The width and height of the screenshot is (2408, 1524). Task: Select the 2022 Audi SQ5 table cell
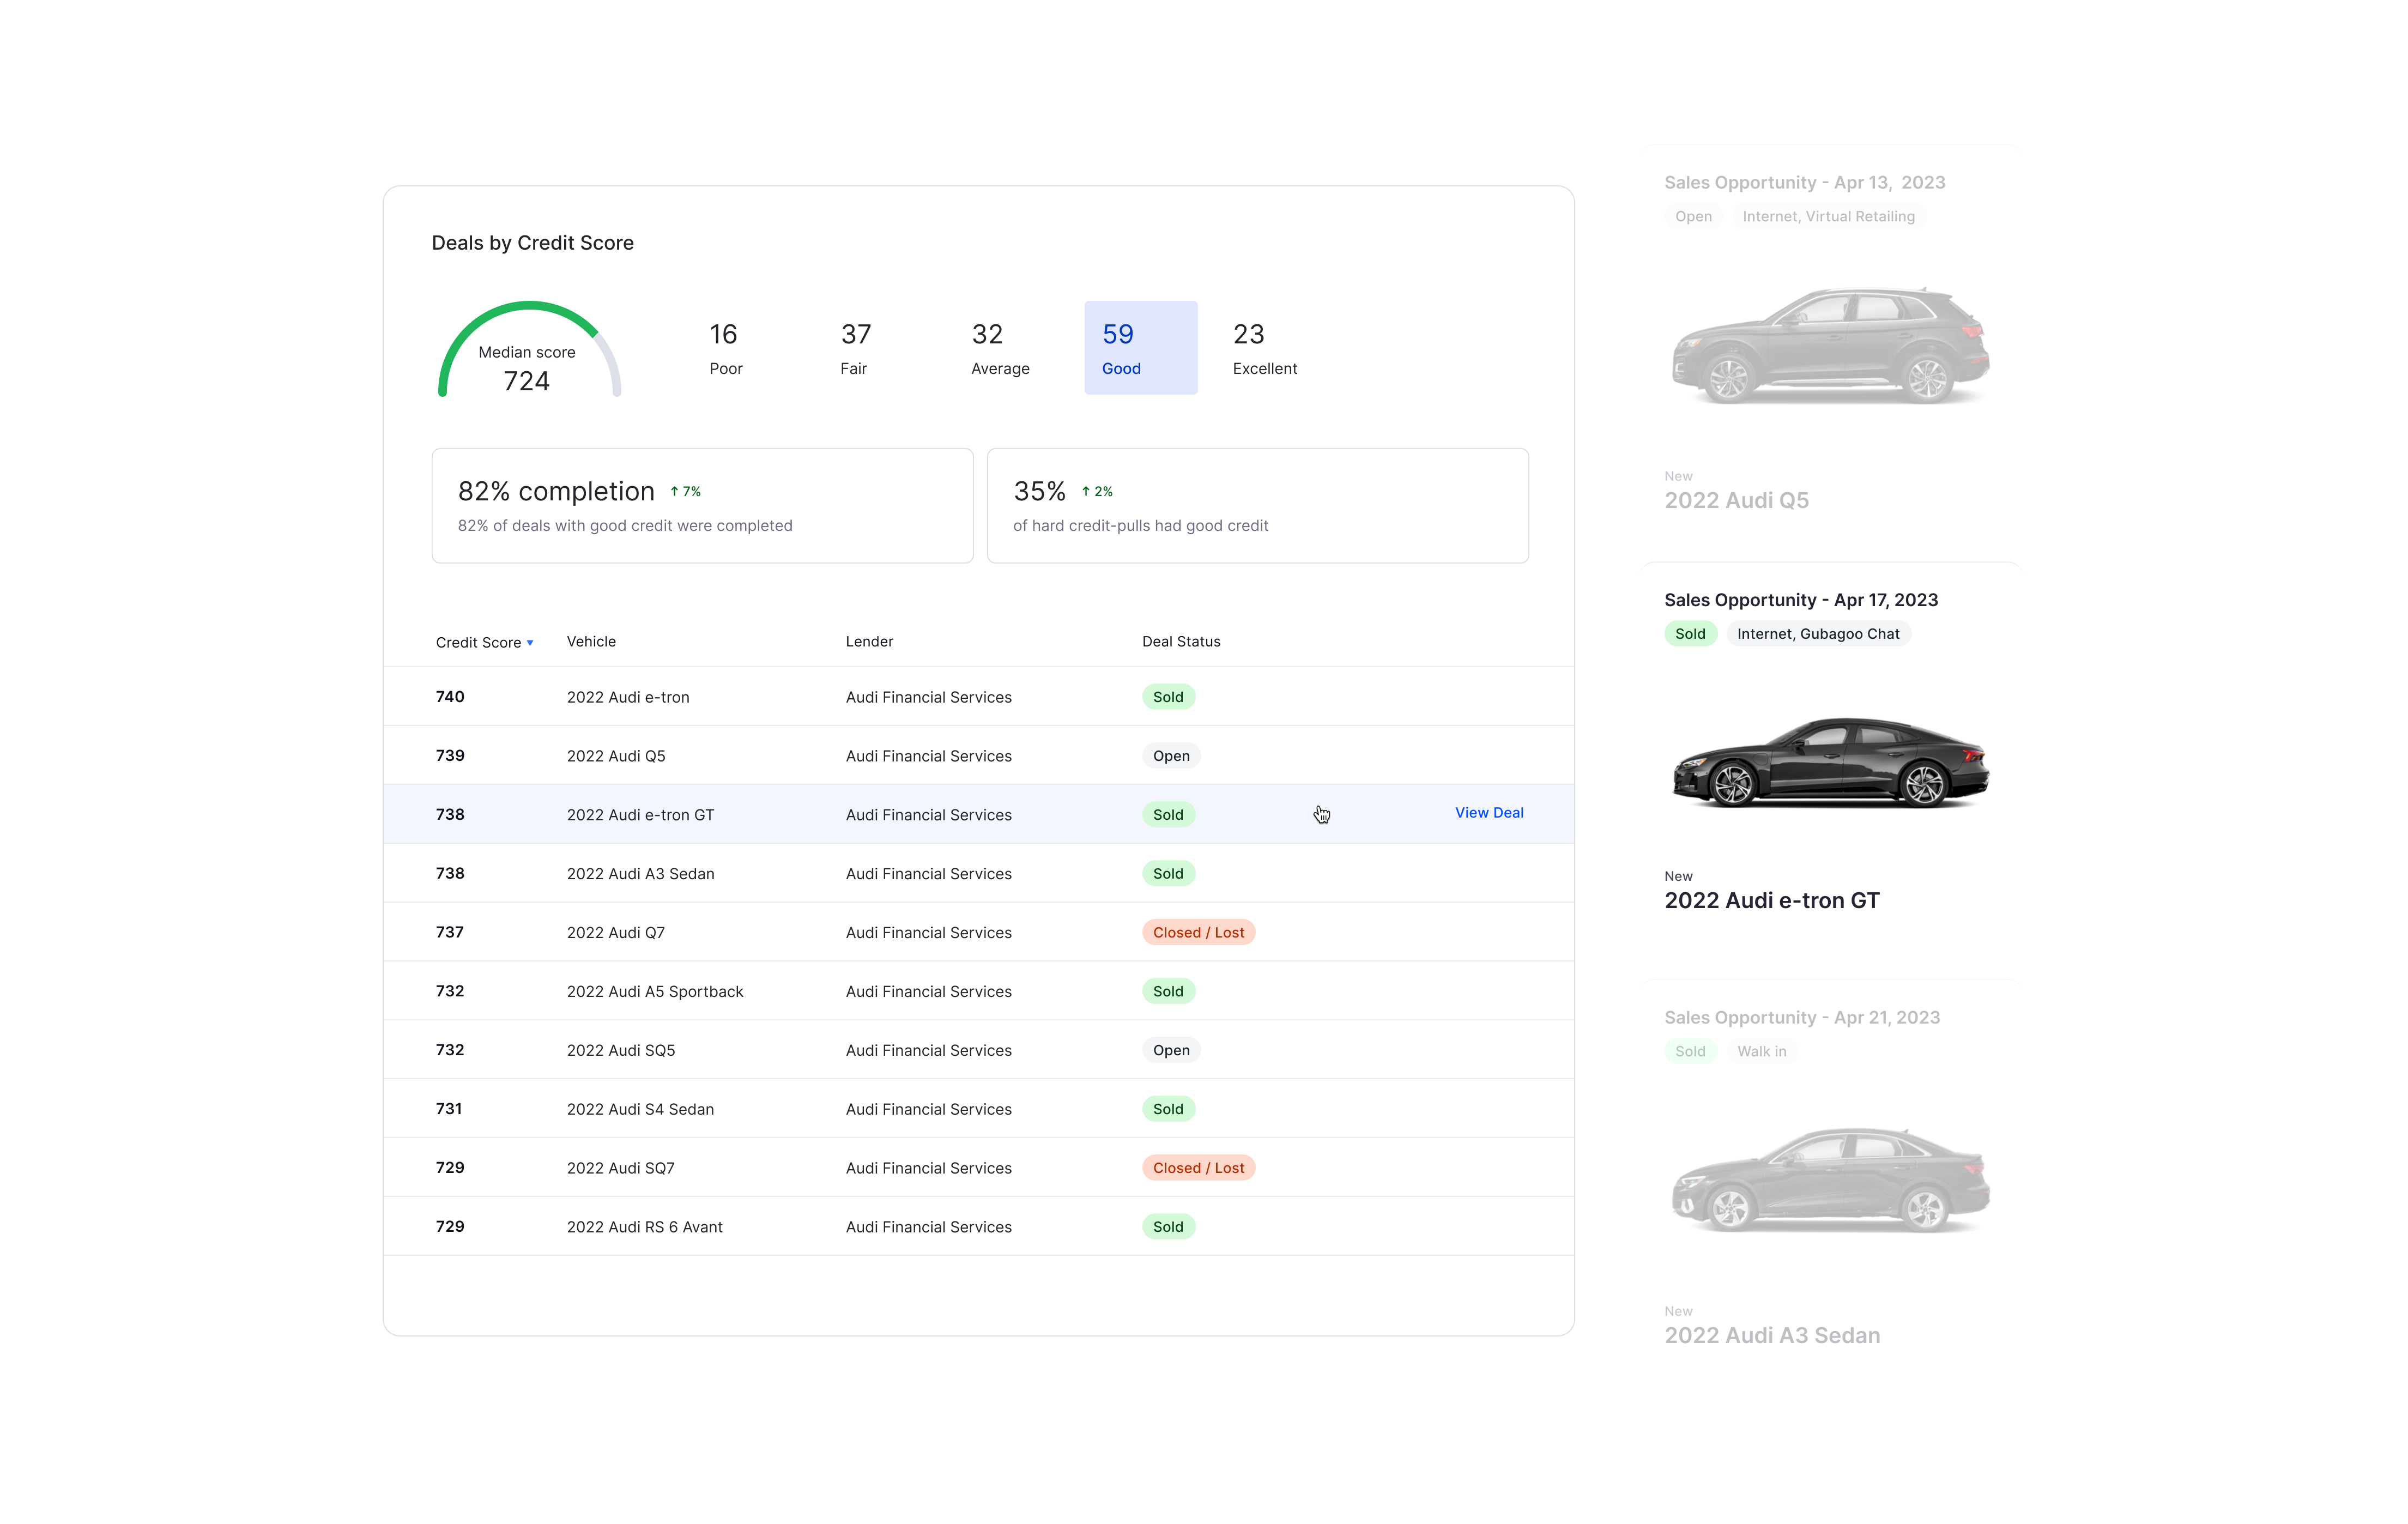pos(621,1051)
